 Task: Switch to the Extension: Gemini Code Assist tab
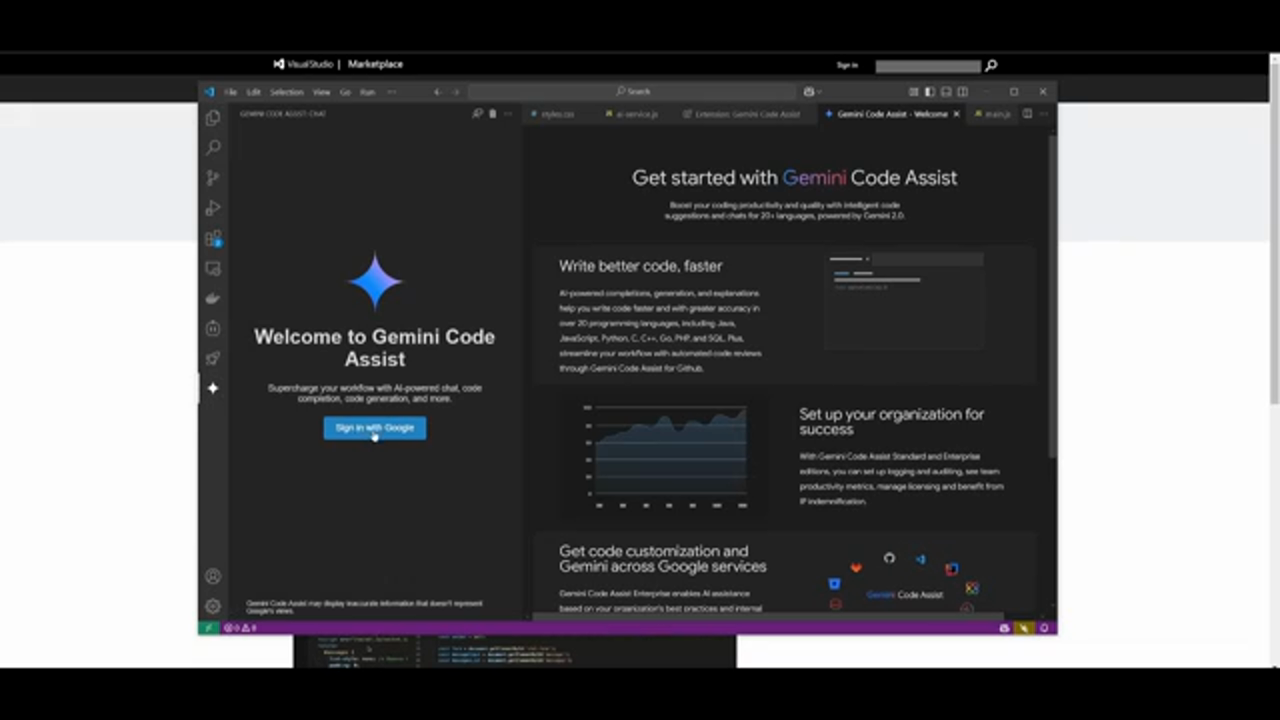(x=745, y=114)
